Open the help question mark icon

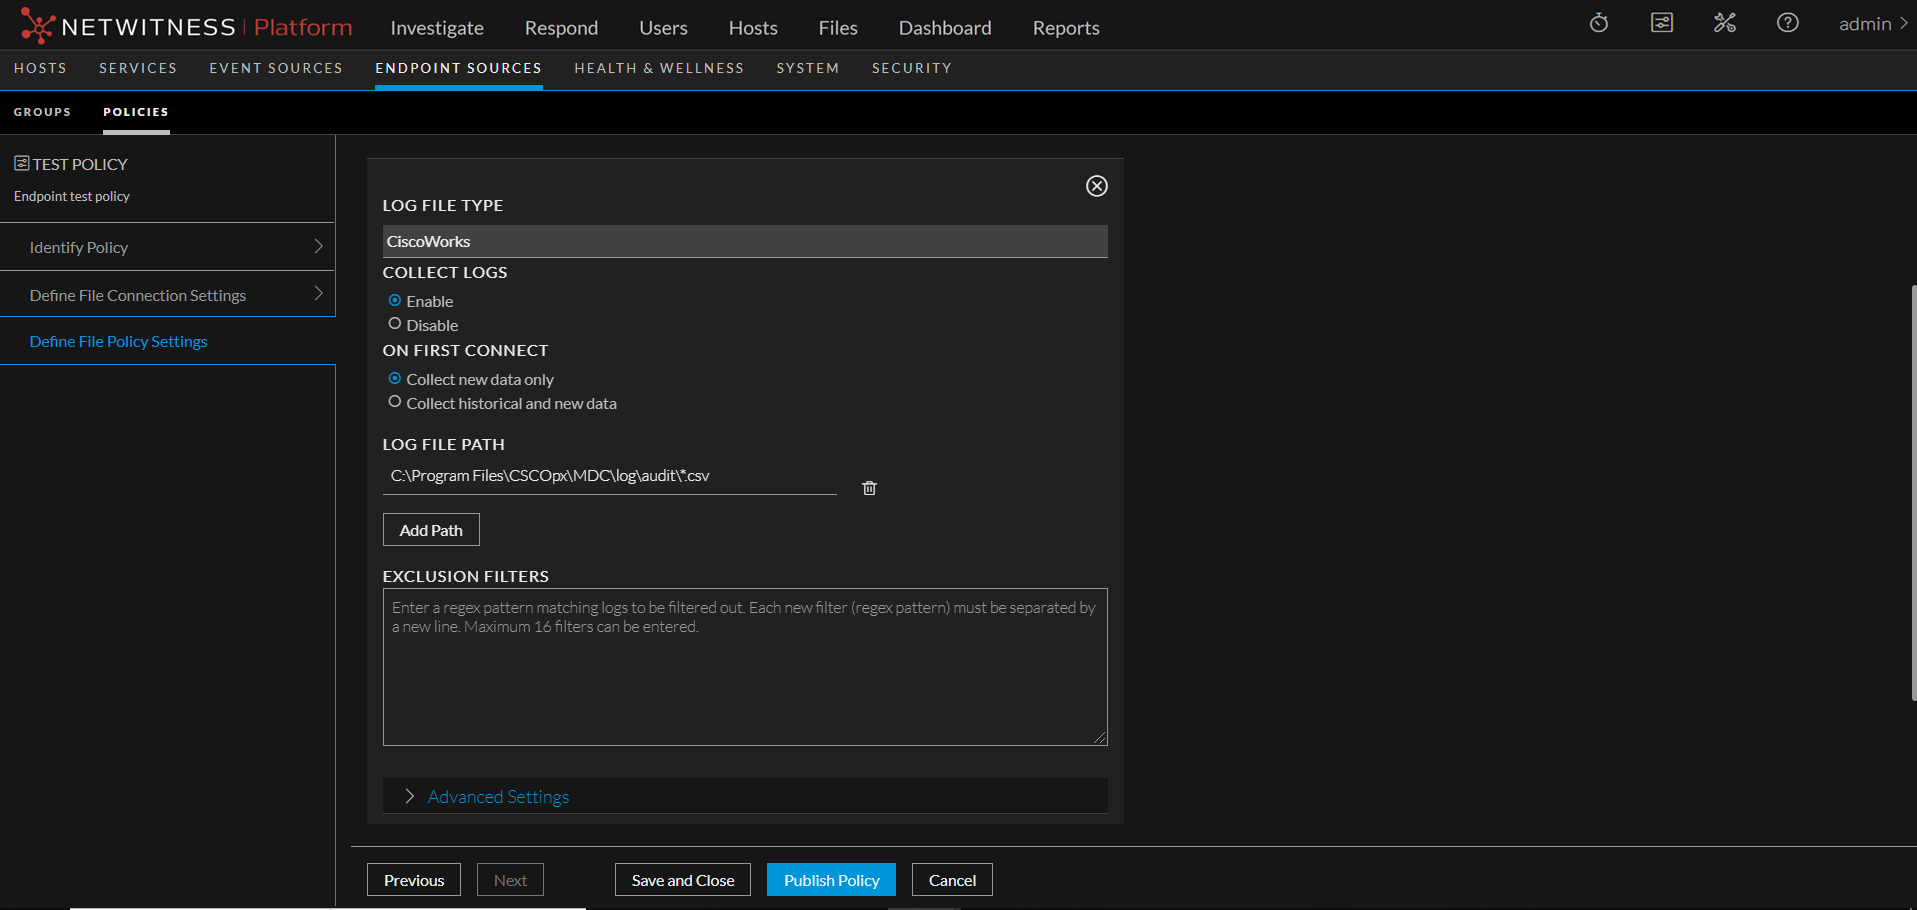click(1787, 23)
